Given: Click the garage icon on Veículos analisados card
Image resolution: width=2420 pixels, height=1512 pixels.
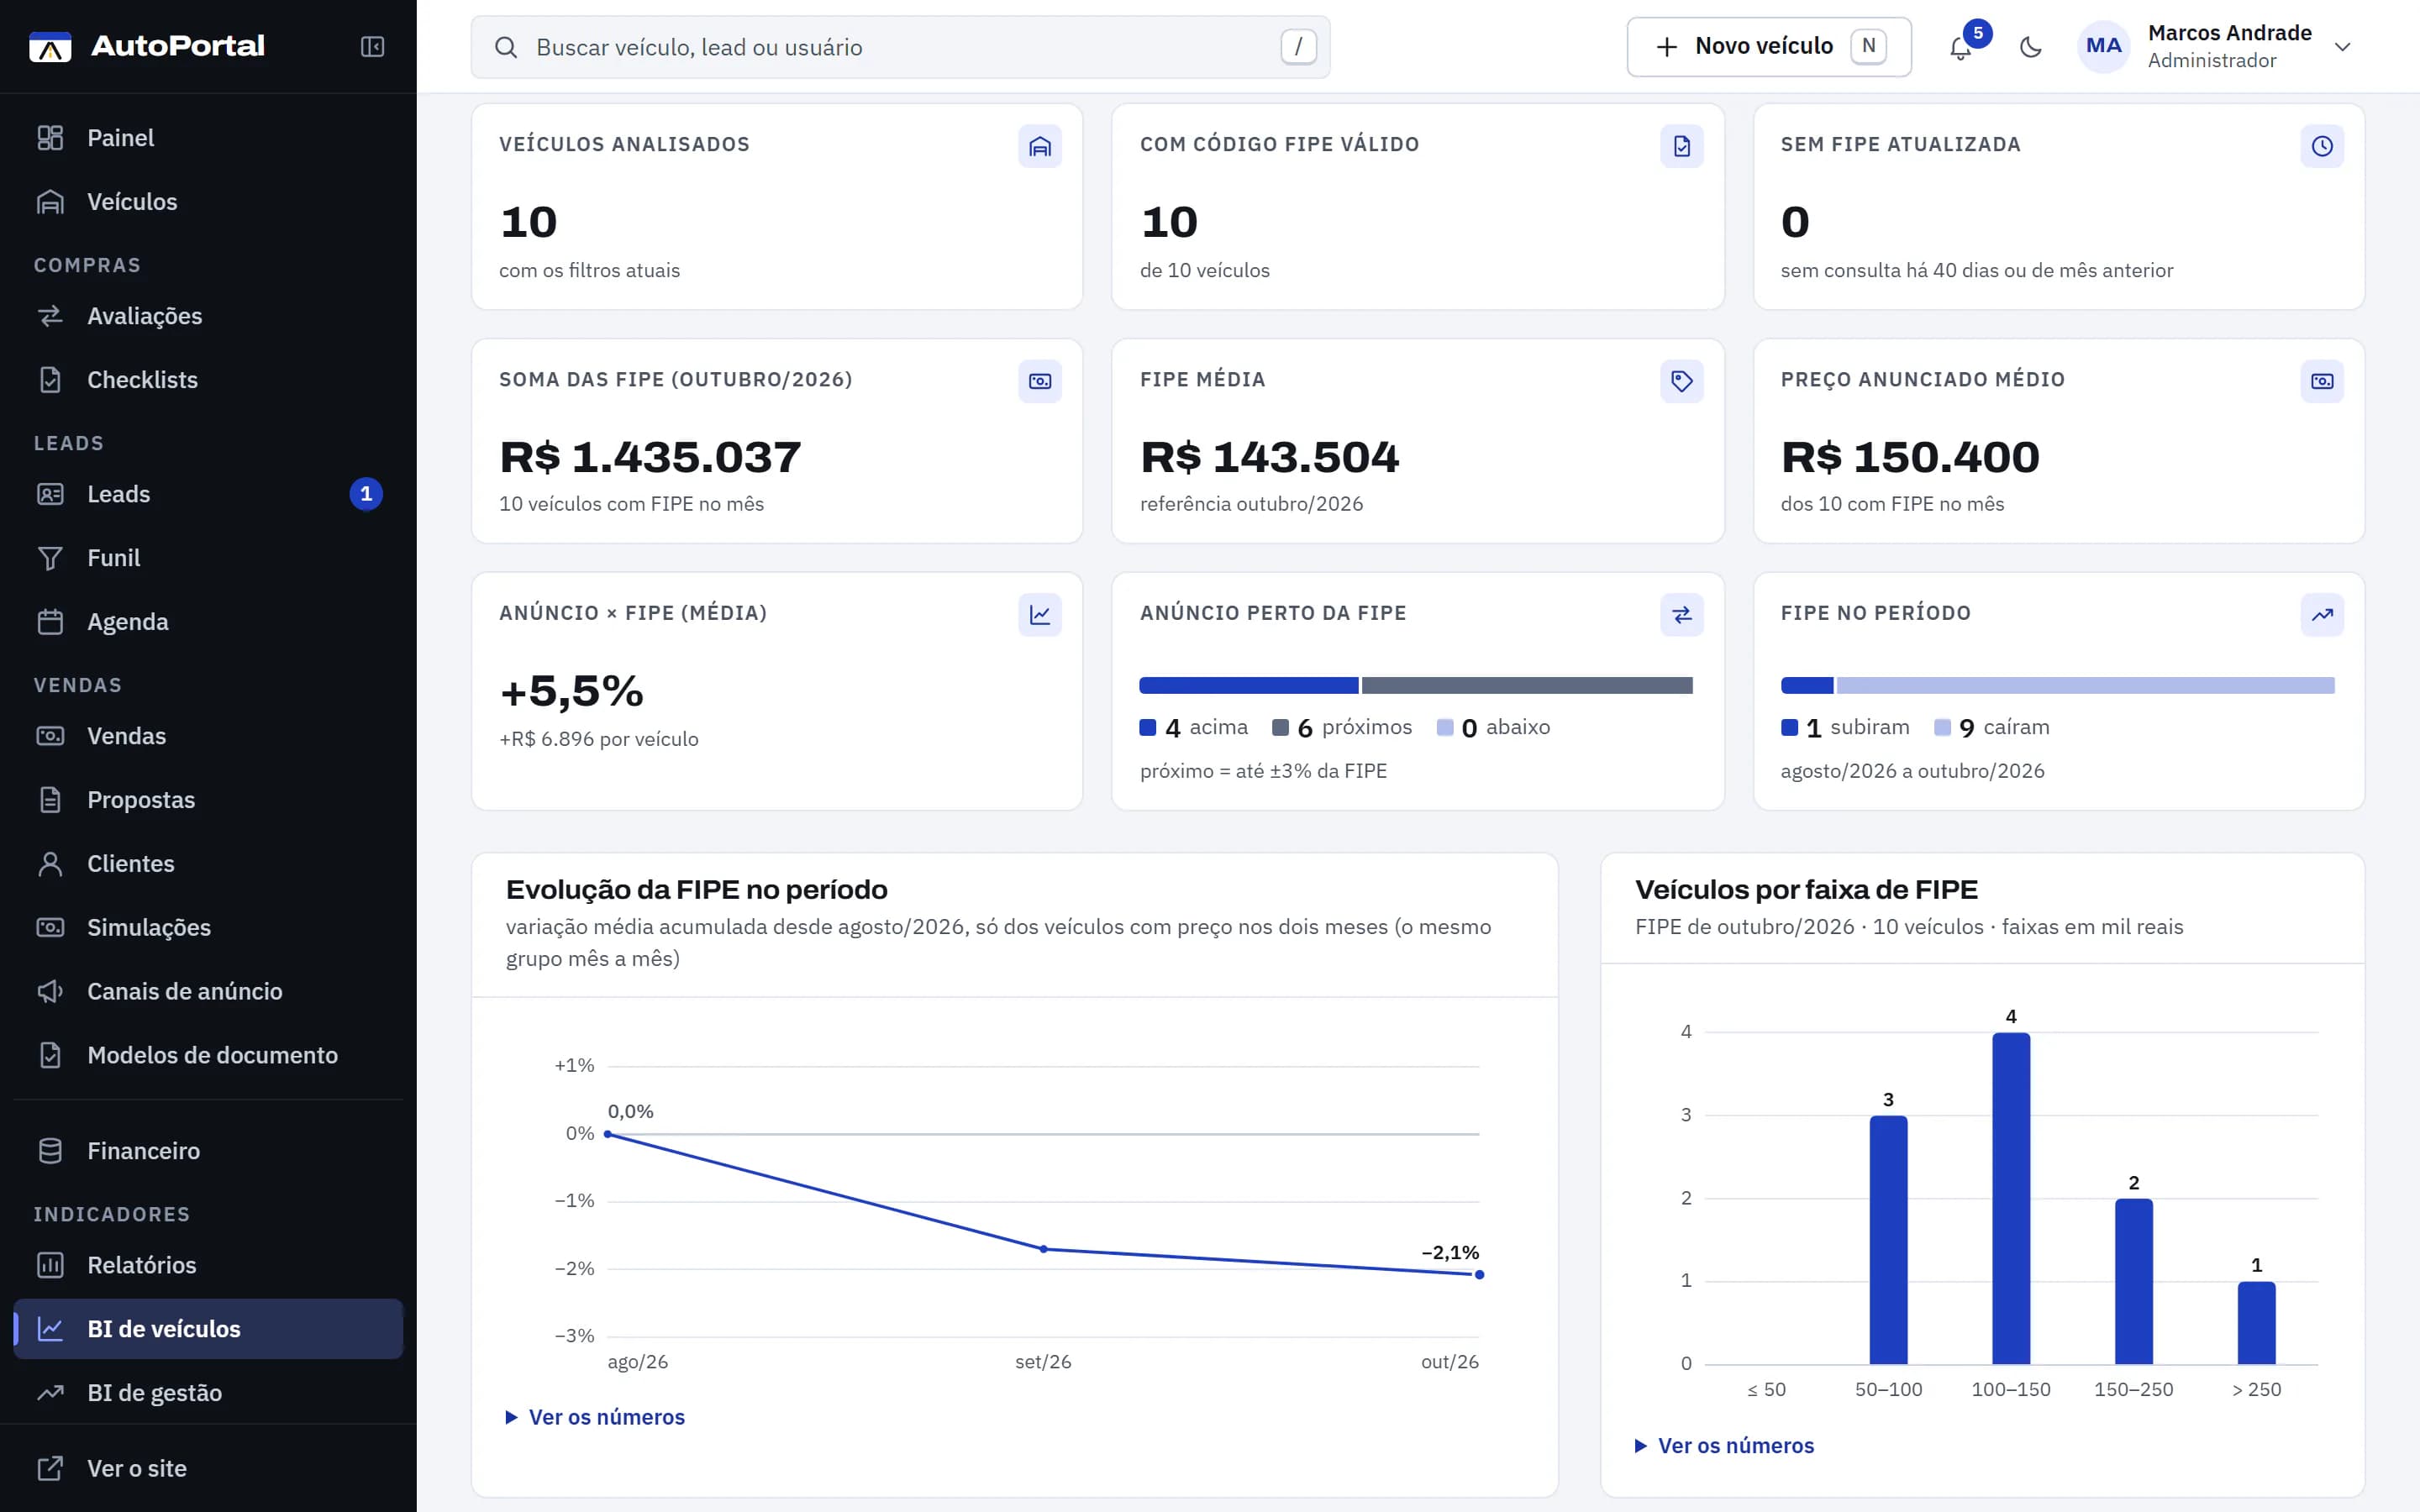Looking at the screenshot, I should click(1040, 147).
